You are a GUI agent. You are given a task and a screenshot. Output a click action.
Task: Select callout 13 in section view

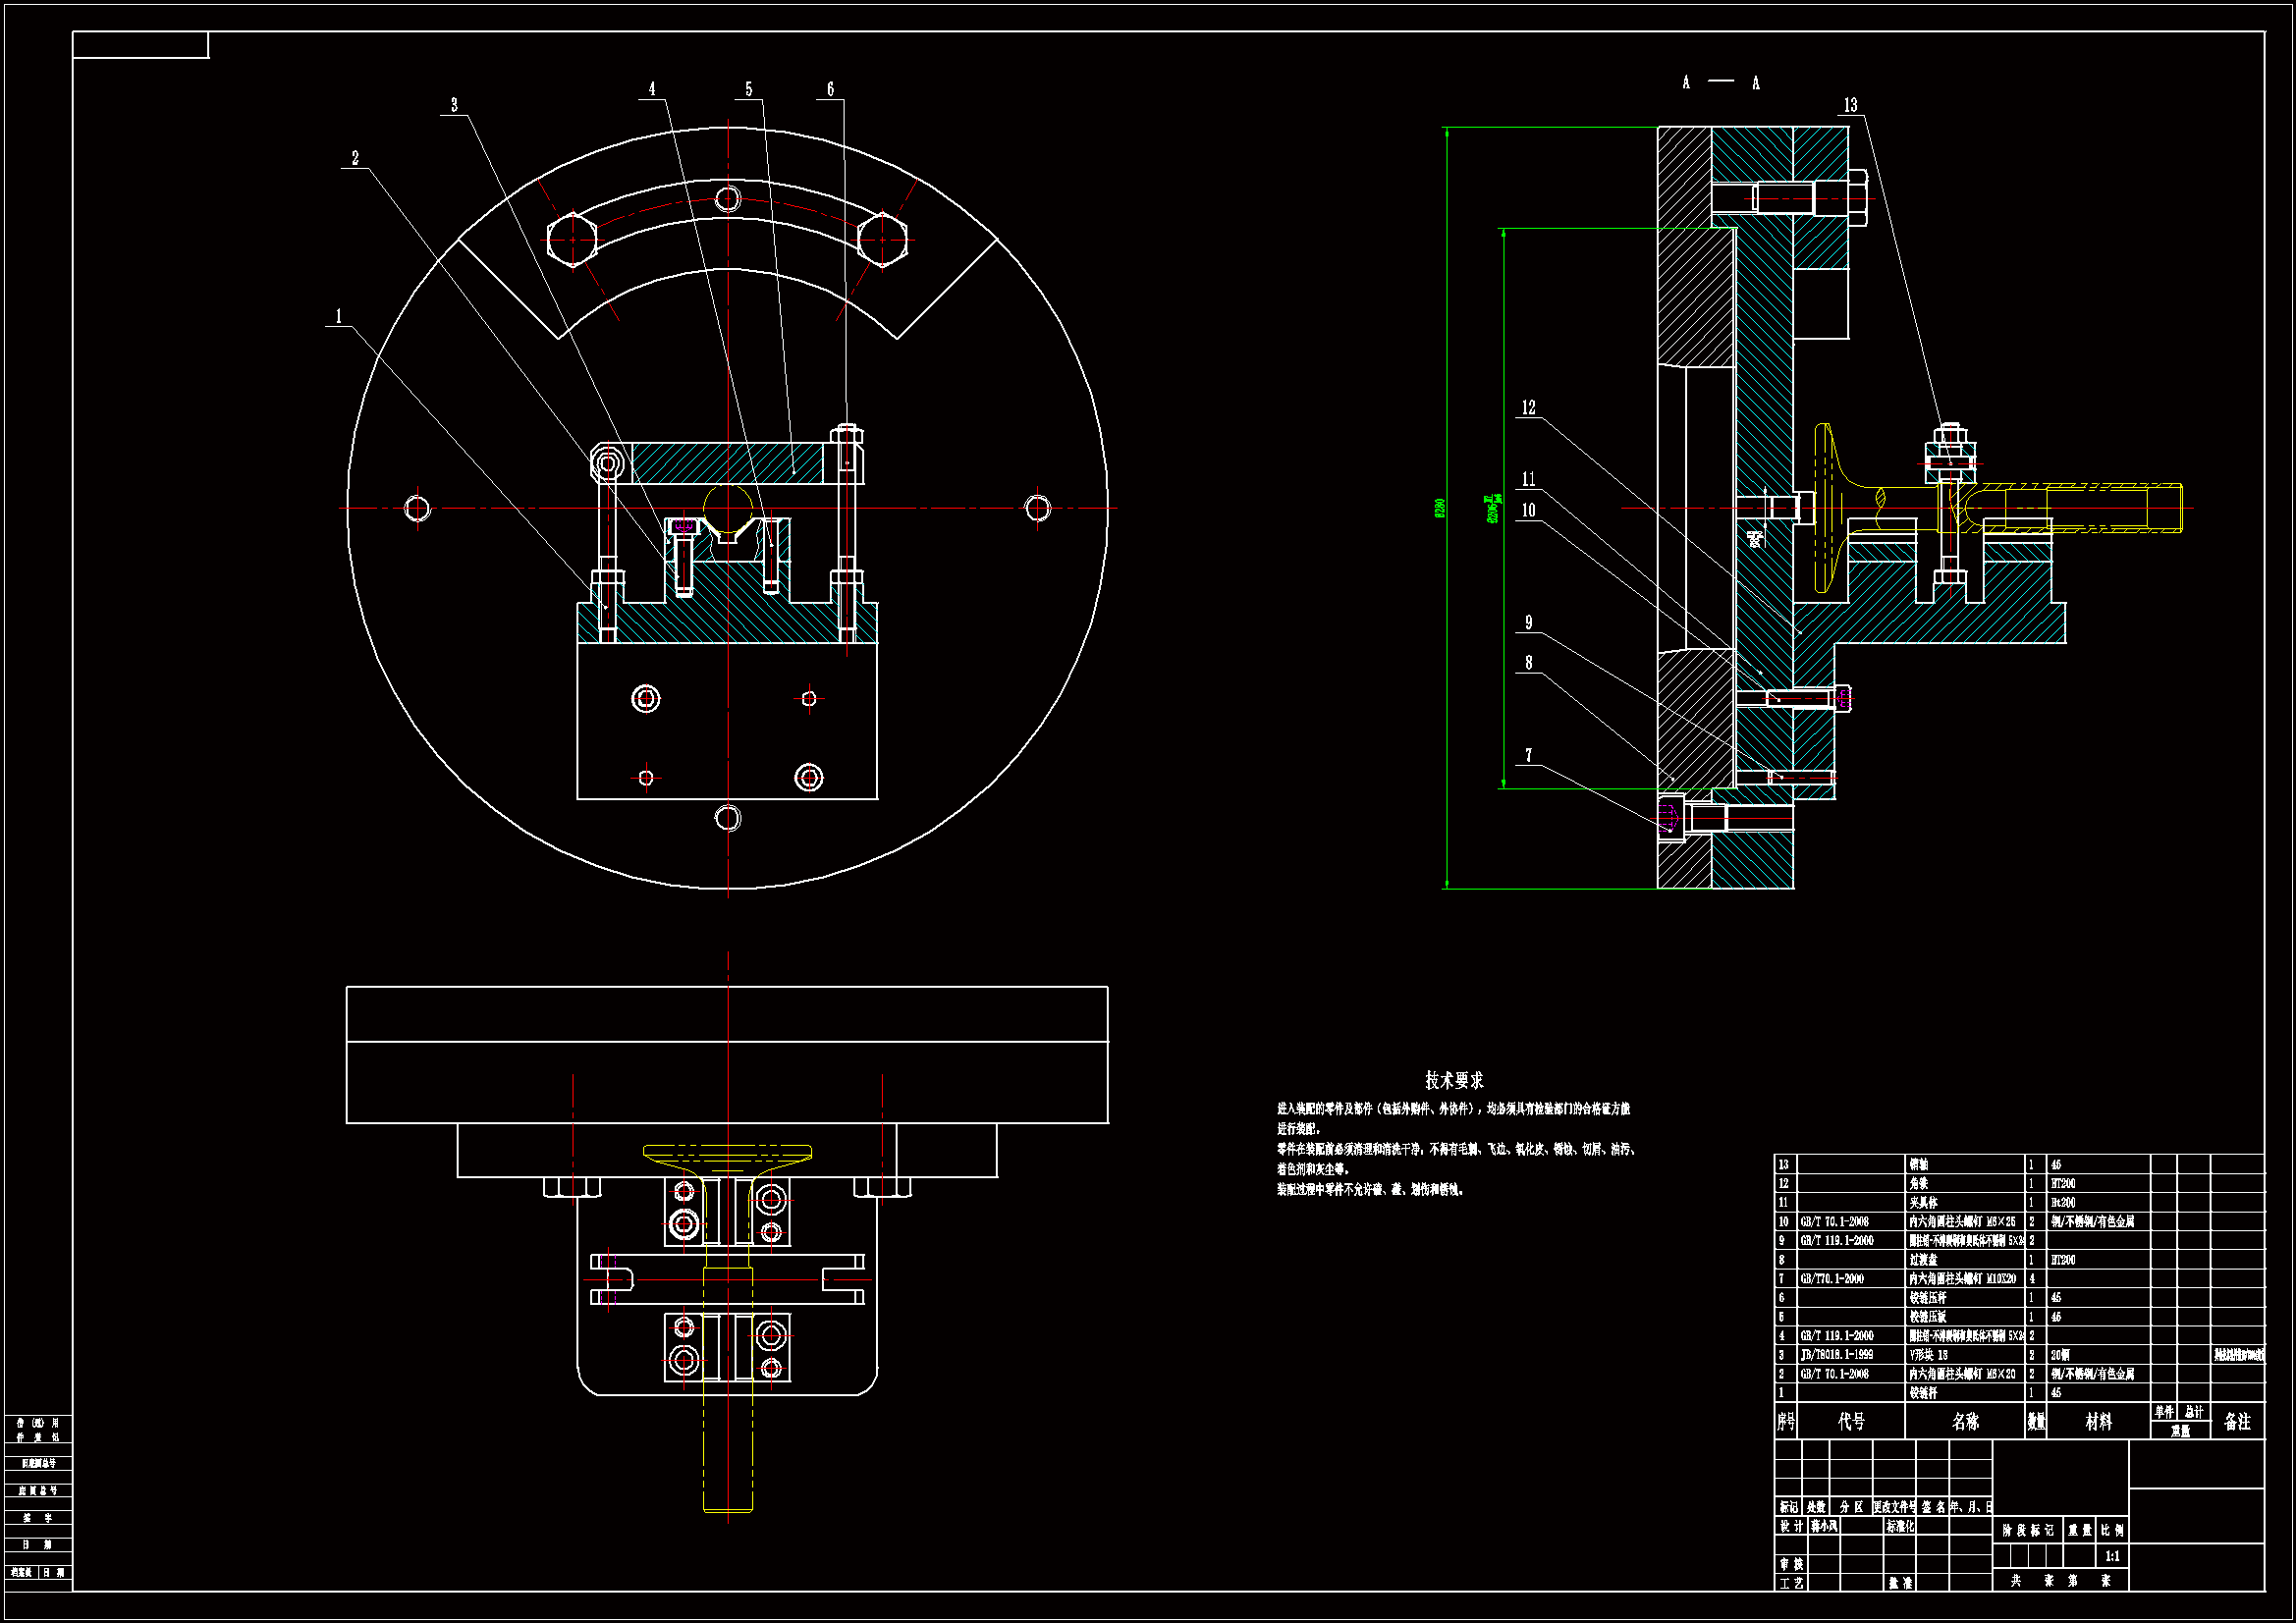pos(1850,105)
